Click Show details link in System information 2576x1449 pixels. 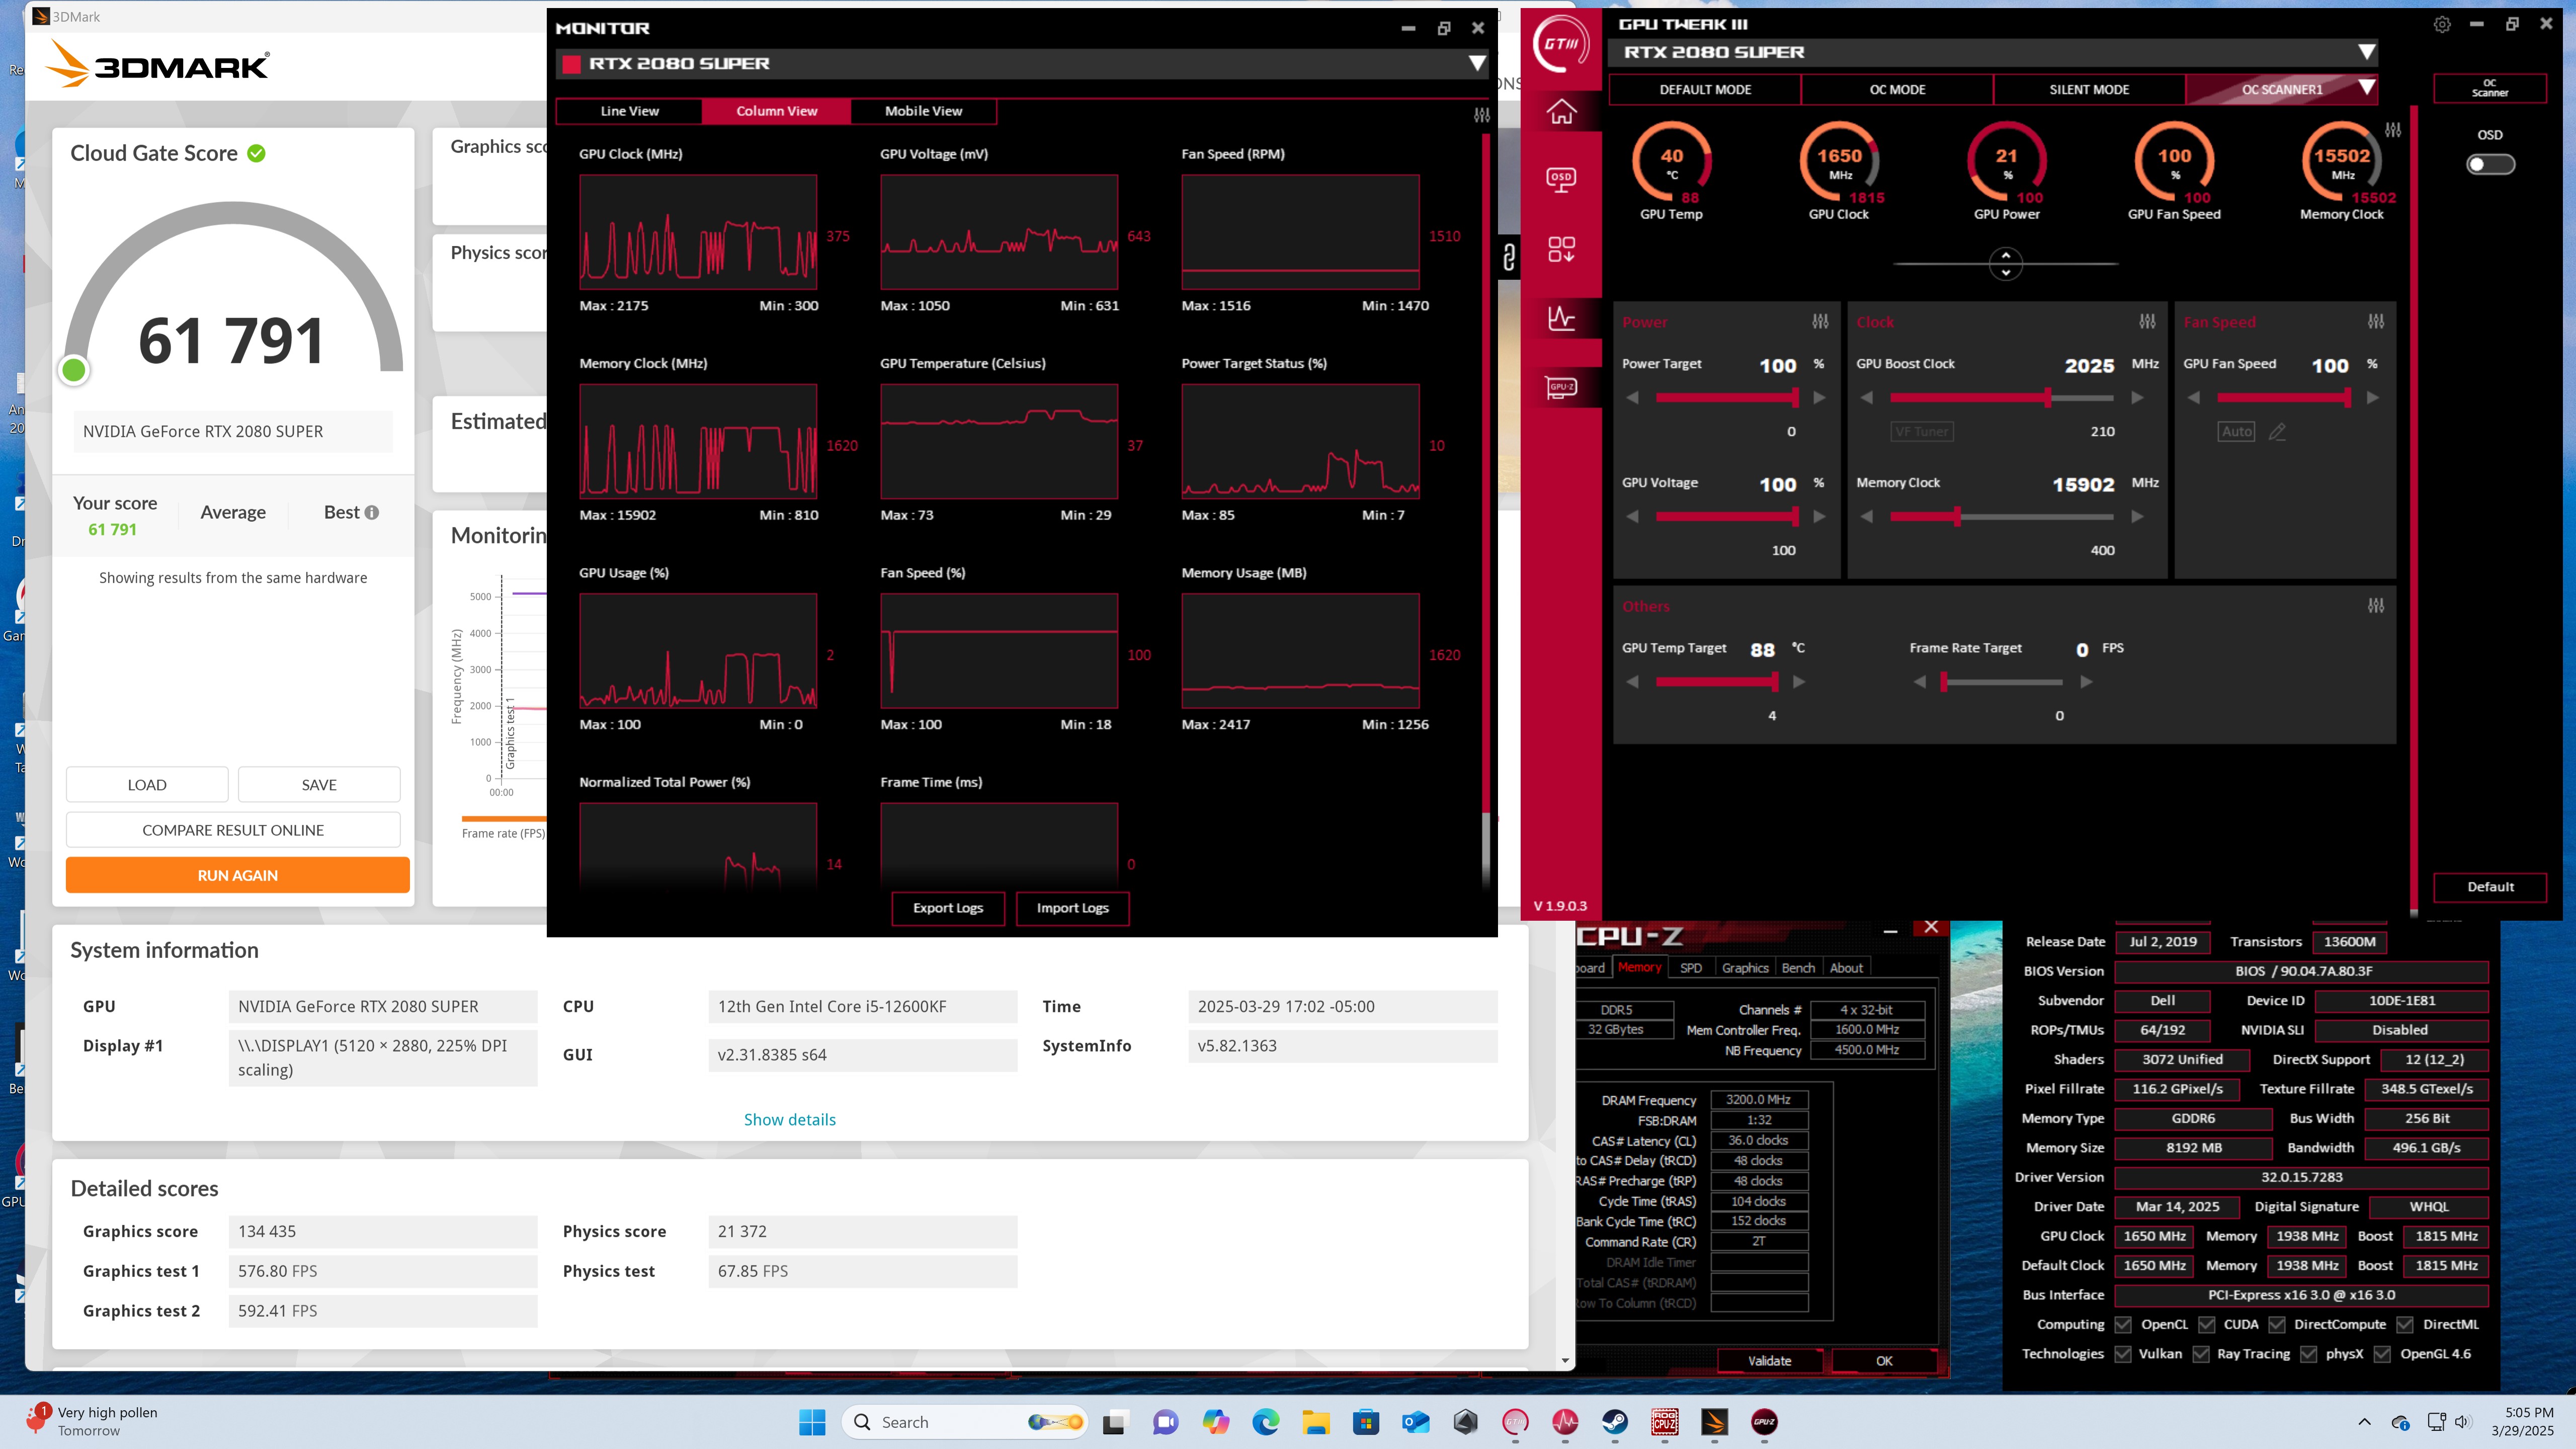click(x=789, y=1120)
